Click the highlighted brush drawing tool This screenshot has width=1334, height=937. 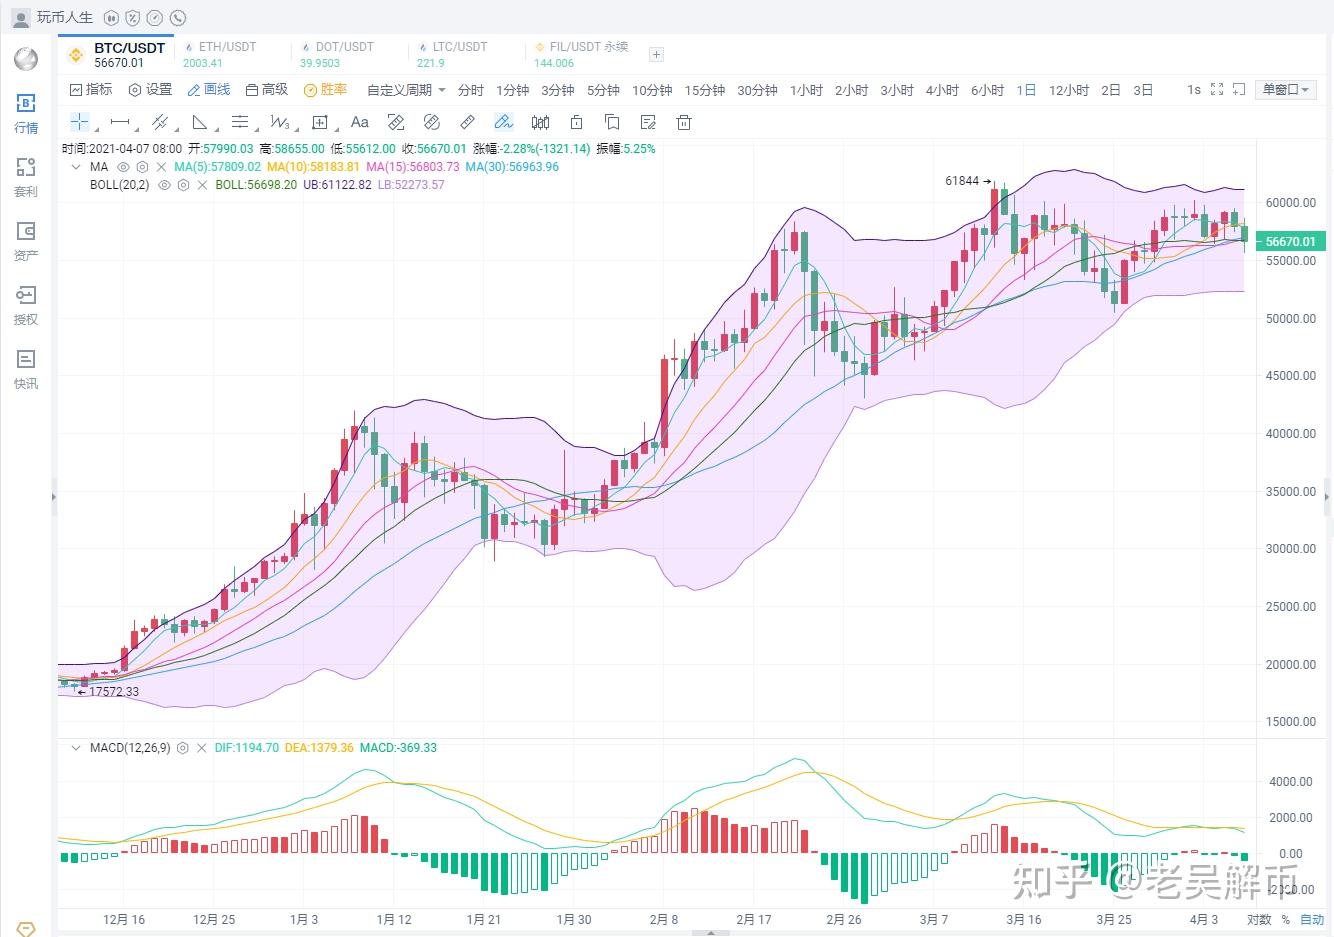(x=504, y=122)
